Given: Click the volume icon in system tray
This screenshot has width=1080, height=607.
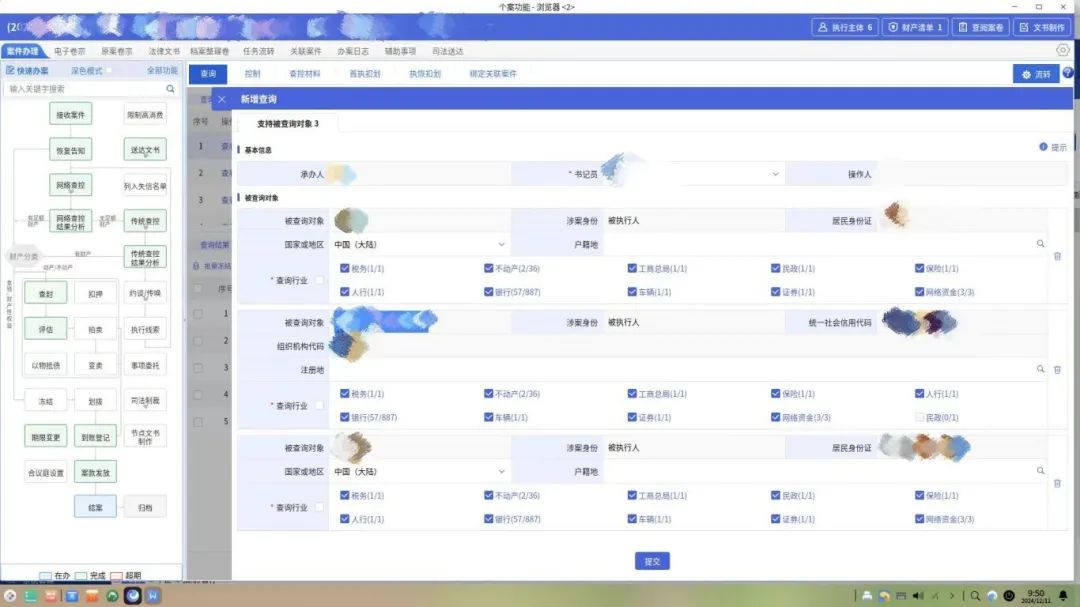Looking at the screenshot, I should click(917, 596).
